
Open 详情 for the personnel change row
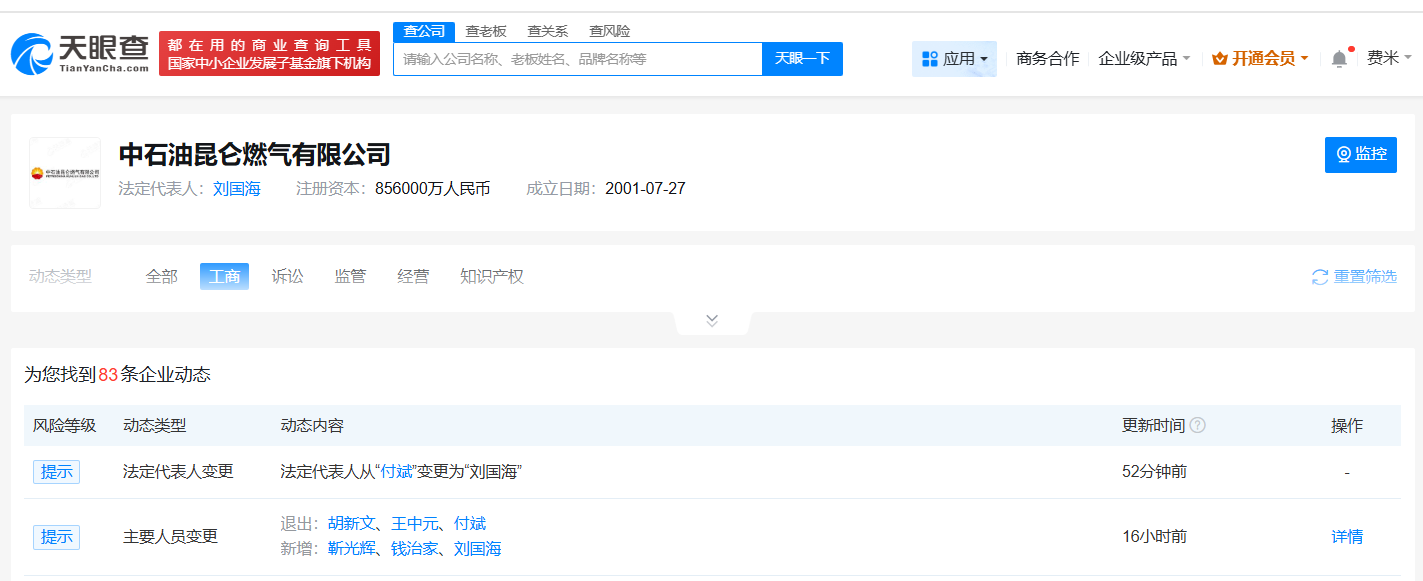pyautogui.click(x=1347, y=536)
